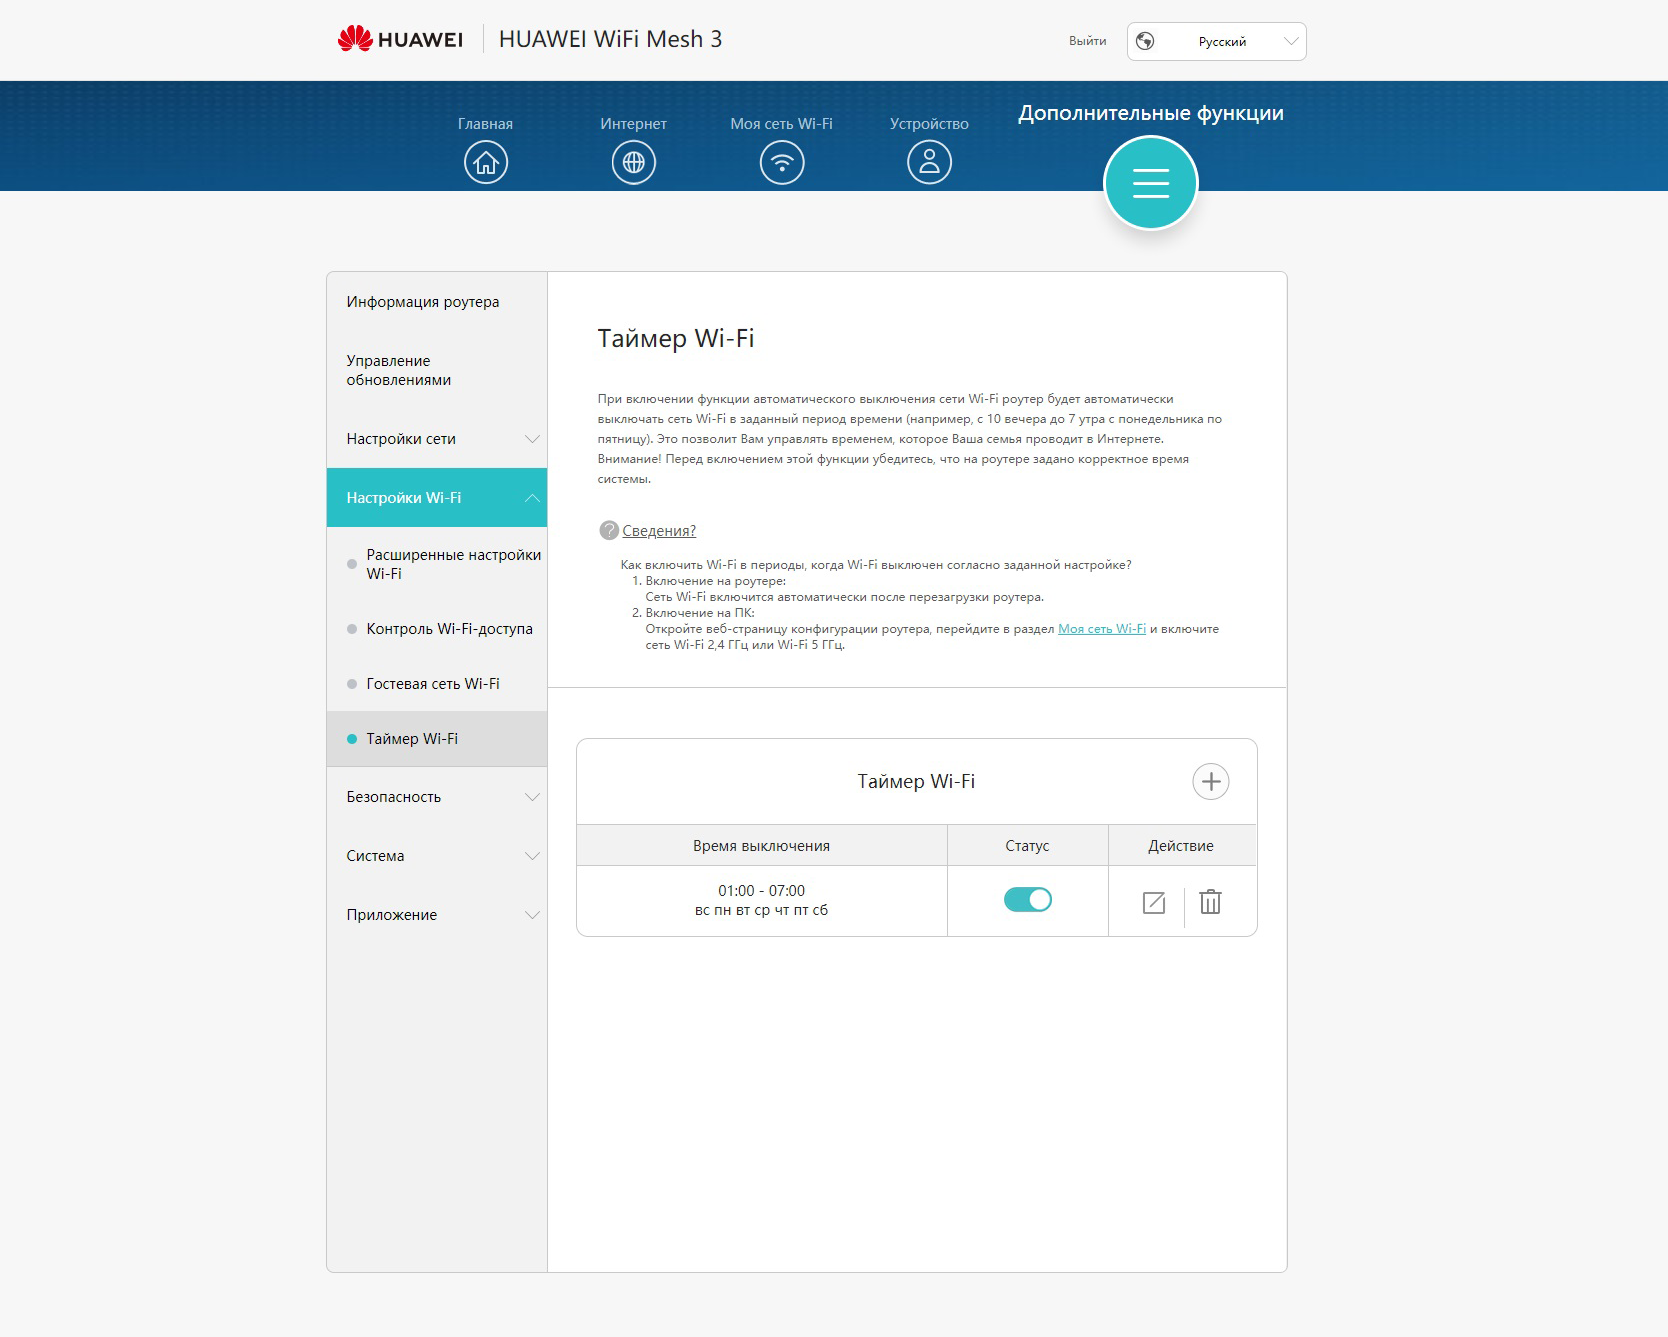Screen dimensions: 1668x1337
Task: Add a new Wi-Fi timer with plus icon
Action: [1211, 781]
